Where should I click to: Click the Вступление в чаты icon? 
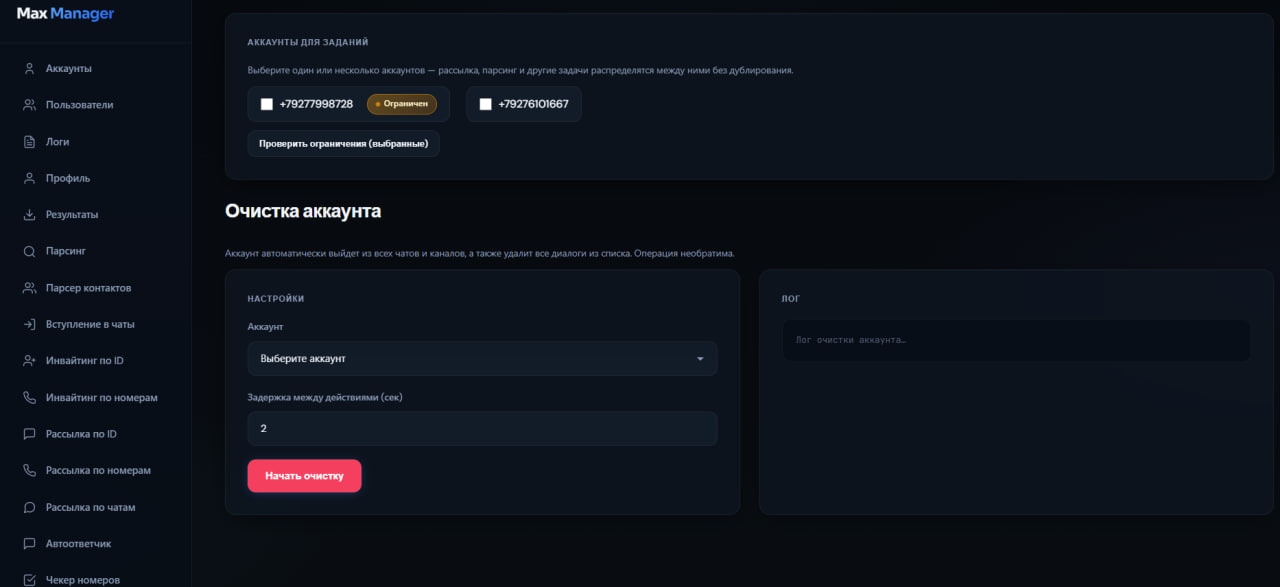click(29, 325)
